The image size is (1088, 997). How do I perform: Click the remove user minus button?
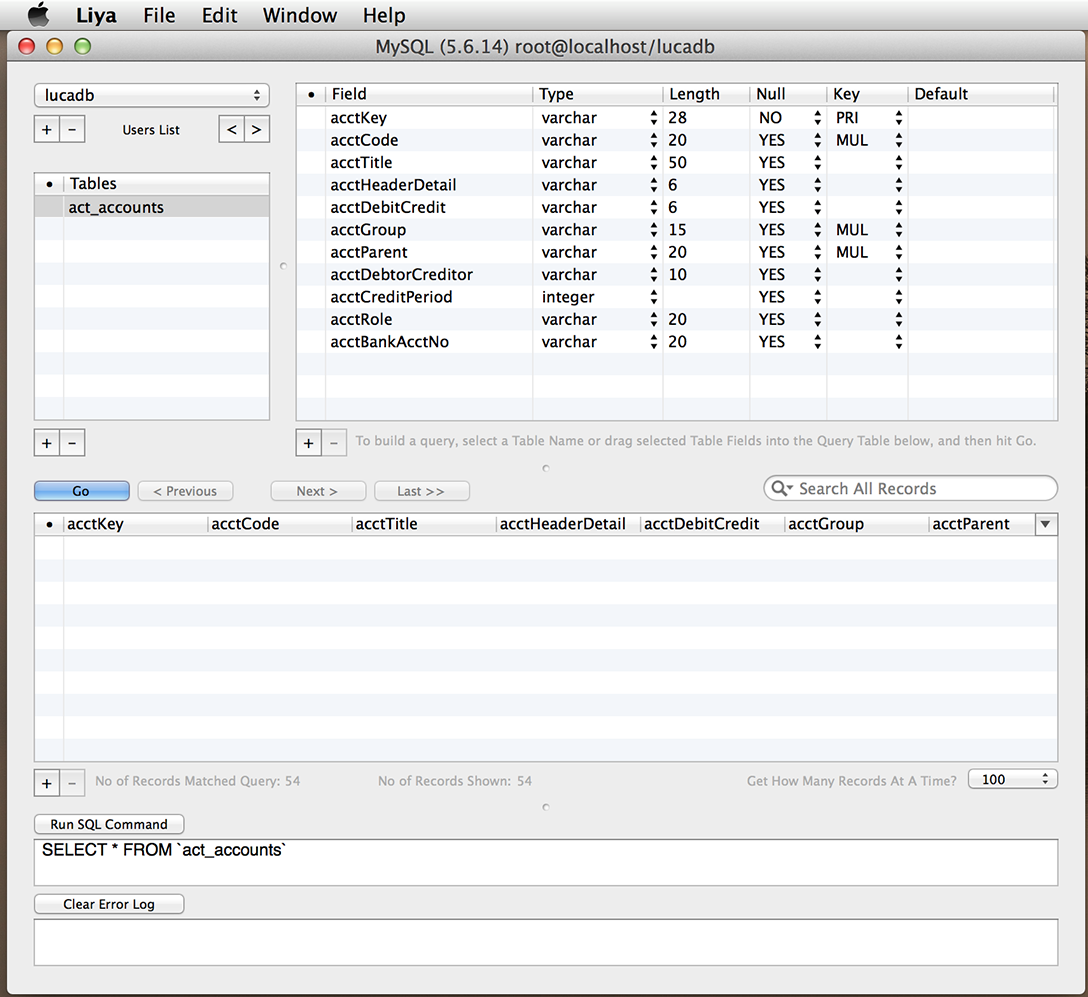pyautogui.click(x=72, y=130)
